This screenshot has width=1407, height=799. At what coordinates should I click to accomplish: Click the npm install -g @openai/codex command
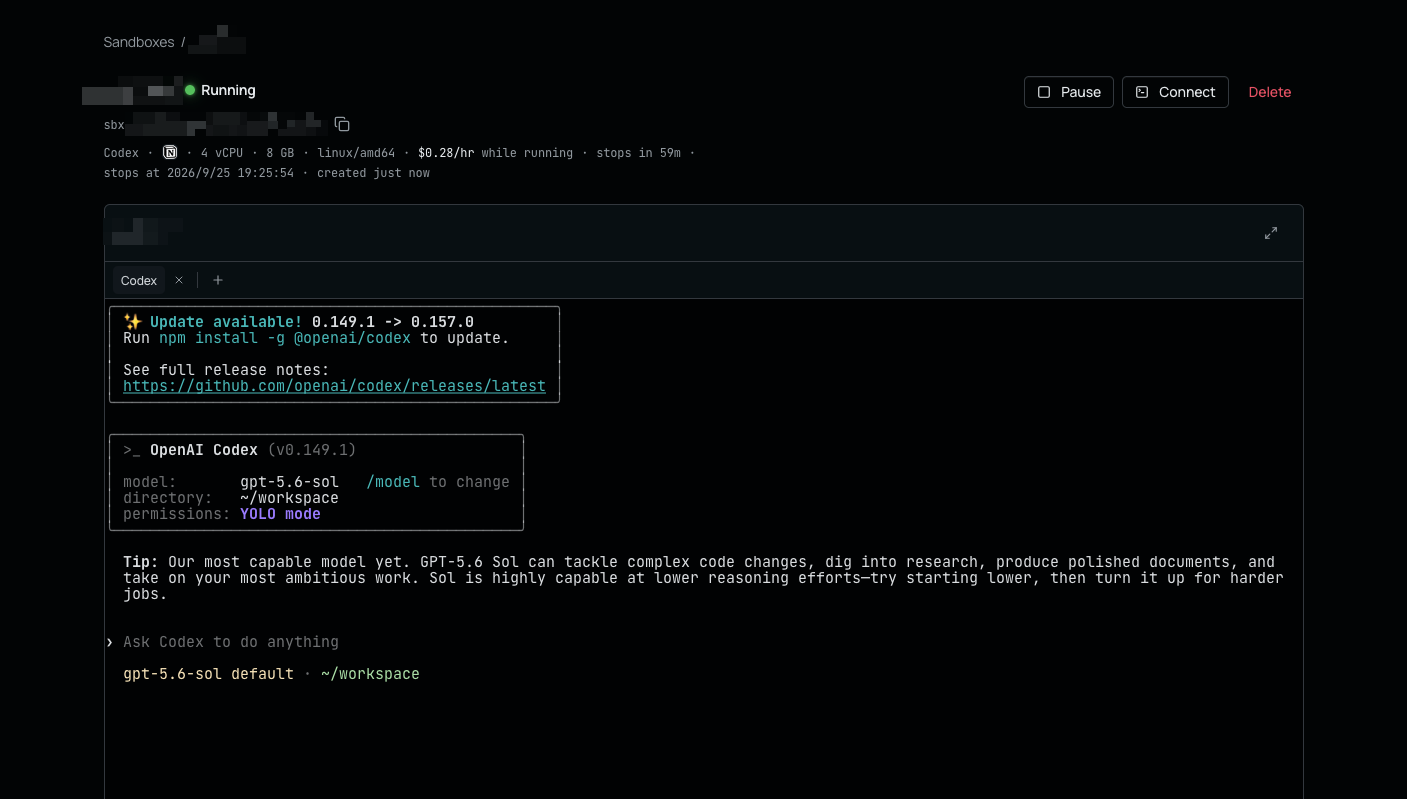click(285, 338)
